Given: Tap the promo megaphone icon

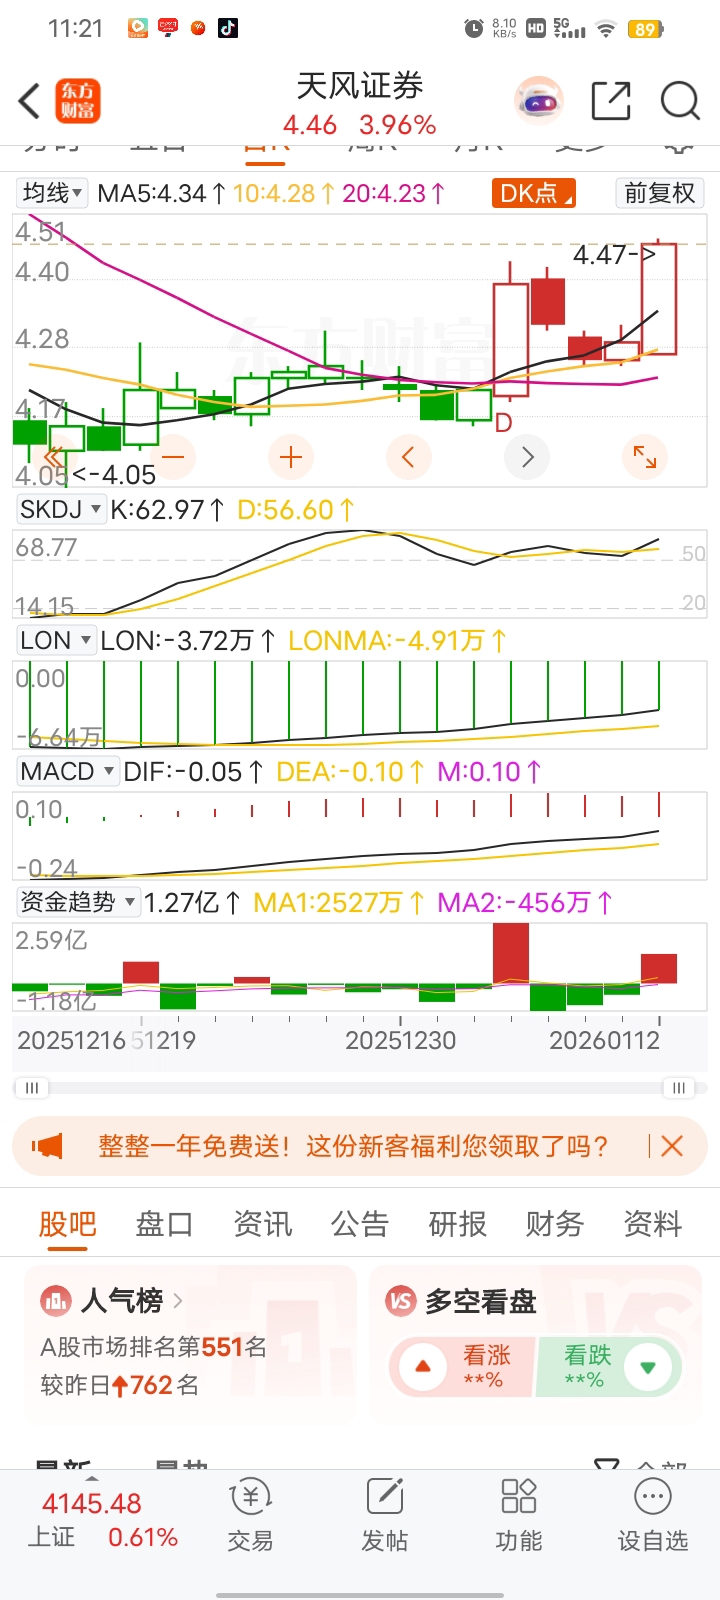Looking at the screenshot, I should 47,1146.
